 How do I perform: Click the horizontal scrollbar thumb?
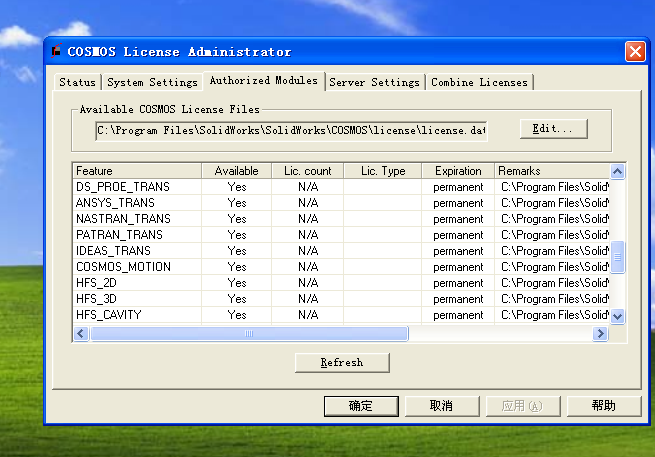(x=249, y=333)
